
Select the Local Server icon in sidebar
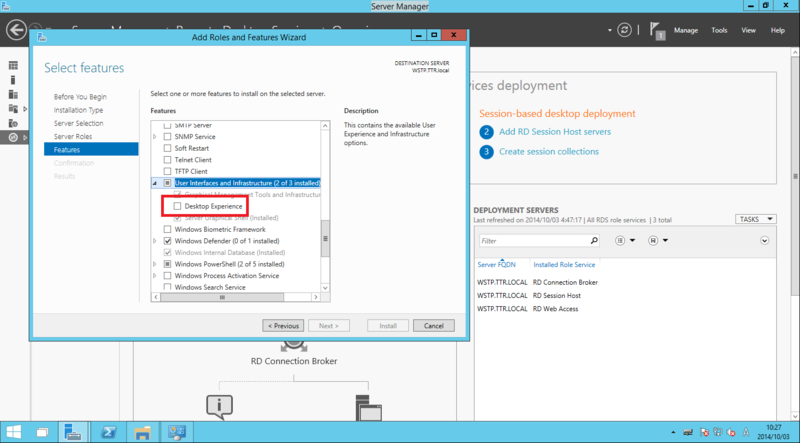(x=13, y=80)
